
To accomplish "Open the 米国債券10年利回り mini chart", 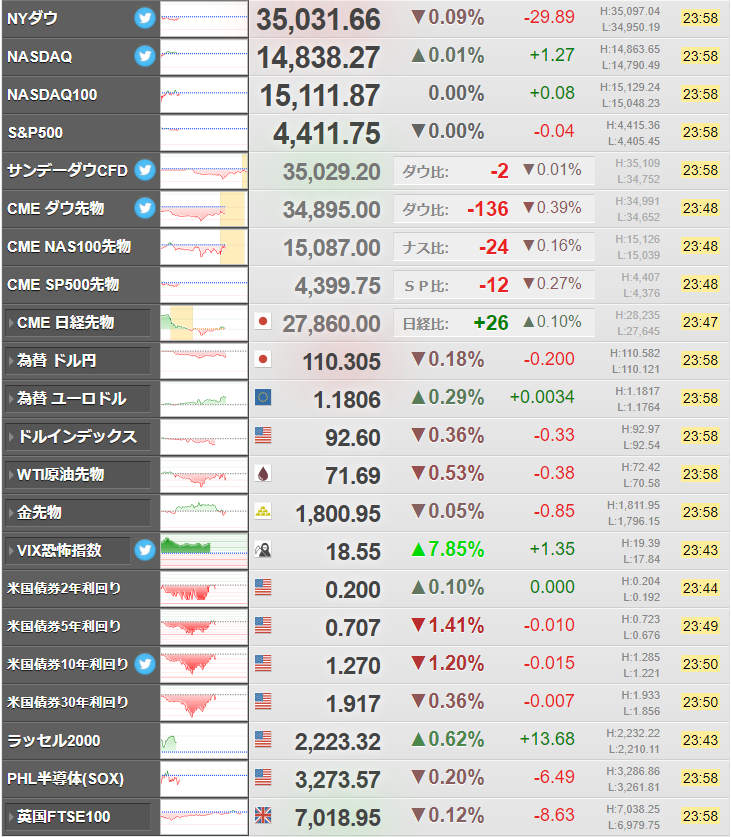I will [x=204, y=665].
